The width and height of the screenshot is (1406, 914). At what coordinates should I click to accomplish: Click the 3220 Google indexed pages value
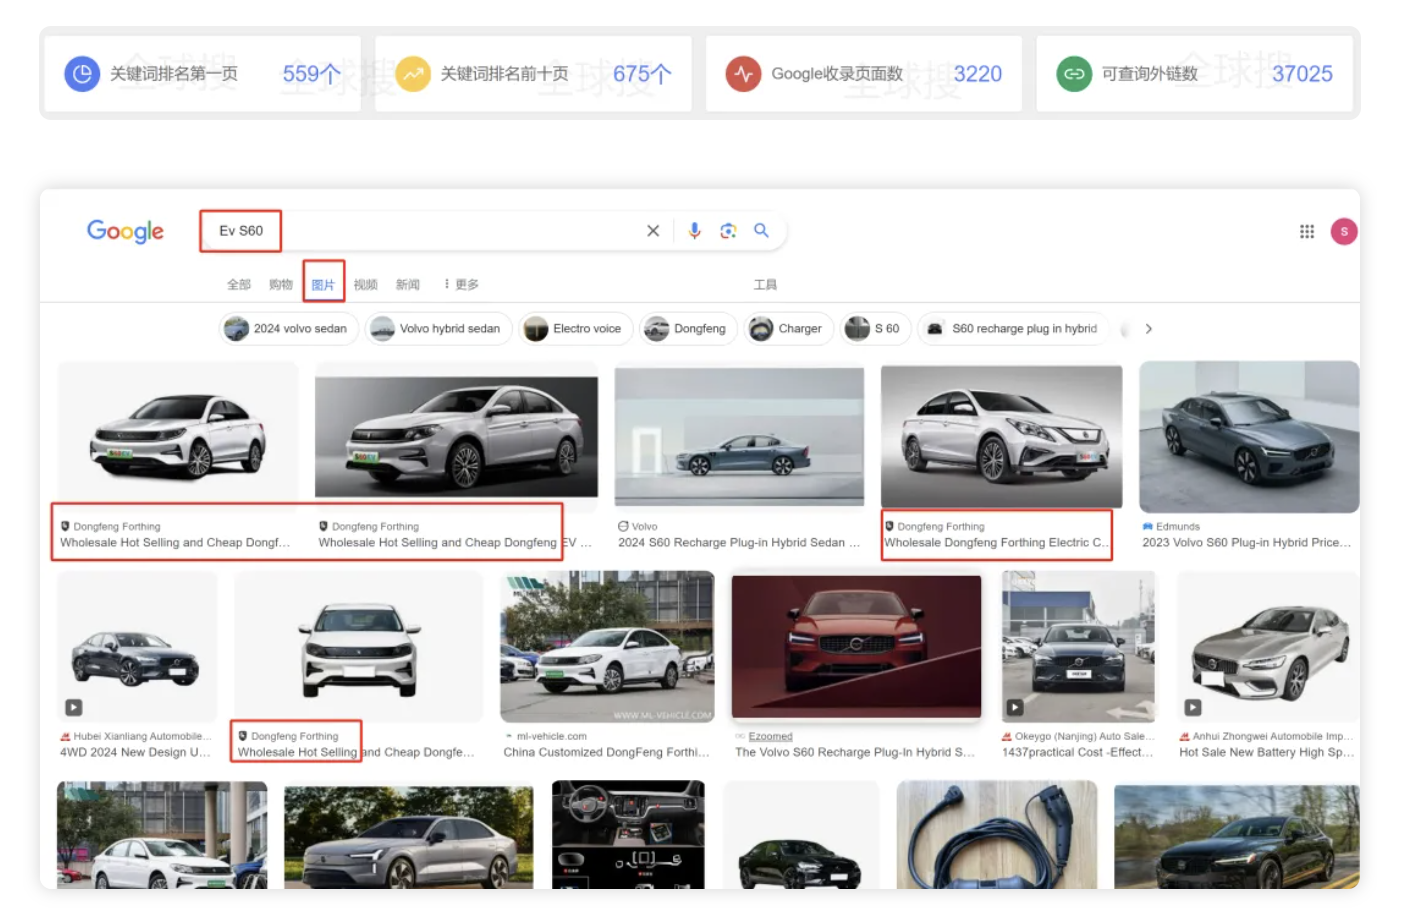(x=978, y=74)
